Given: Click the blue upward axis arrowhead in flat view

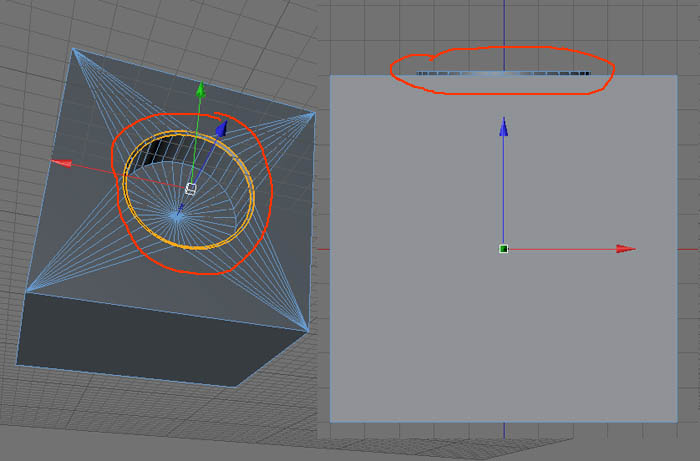Looking at the screenshot, I should 504,125.
